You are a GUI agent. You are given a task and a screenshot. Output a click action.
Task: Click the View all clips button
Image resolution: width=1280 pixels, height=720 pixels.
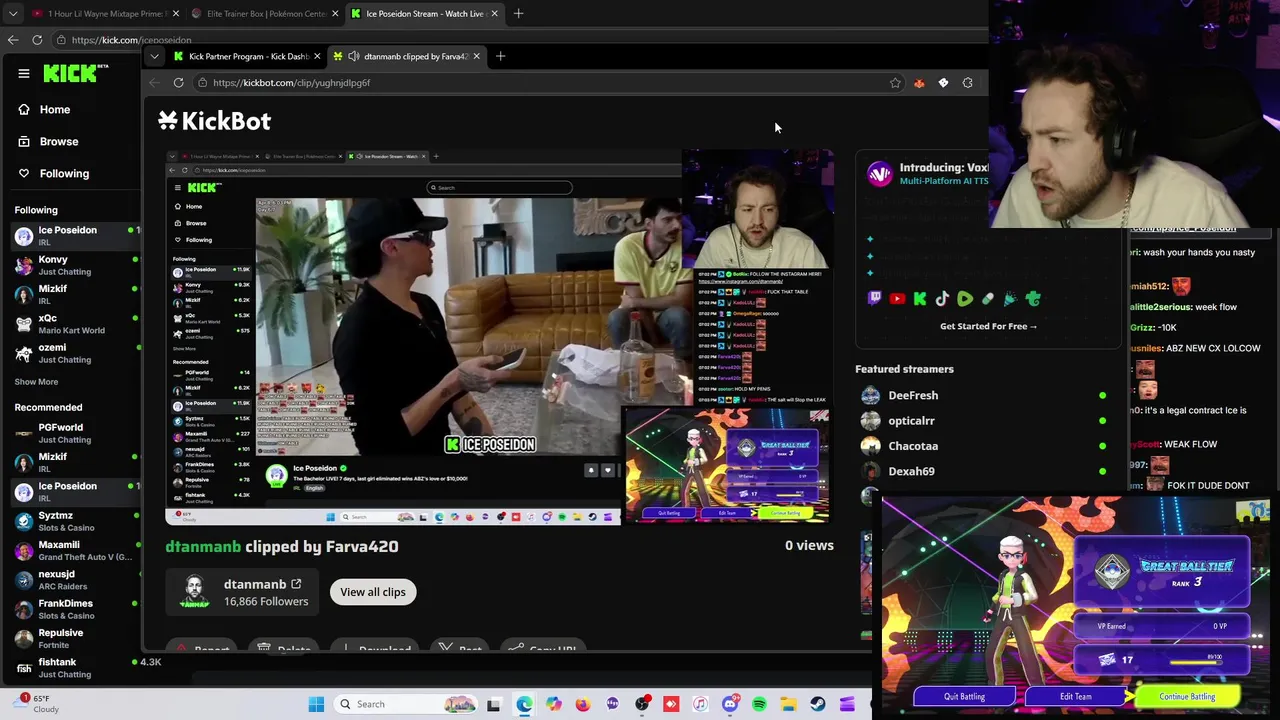373,592
